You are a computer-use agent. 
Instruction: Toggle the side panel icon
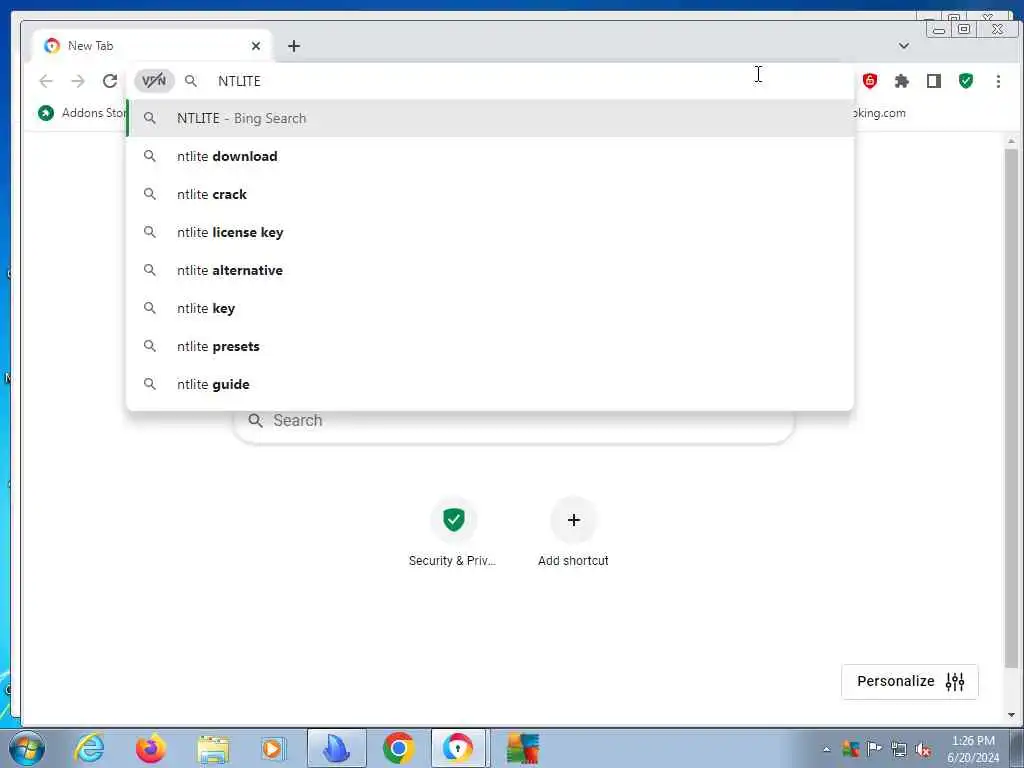pos(934,81)
